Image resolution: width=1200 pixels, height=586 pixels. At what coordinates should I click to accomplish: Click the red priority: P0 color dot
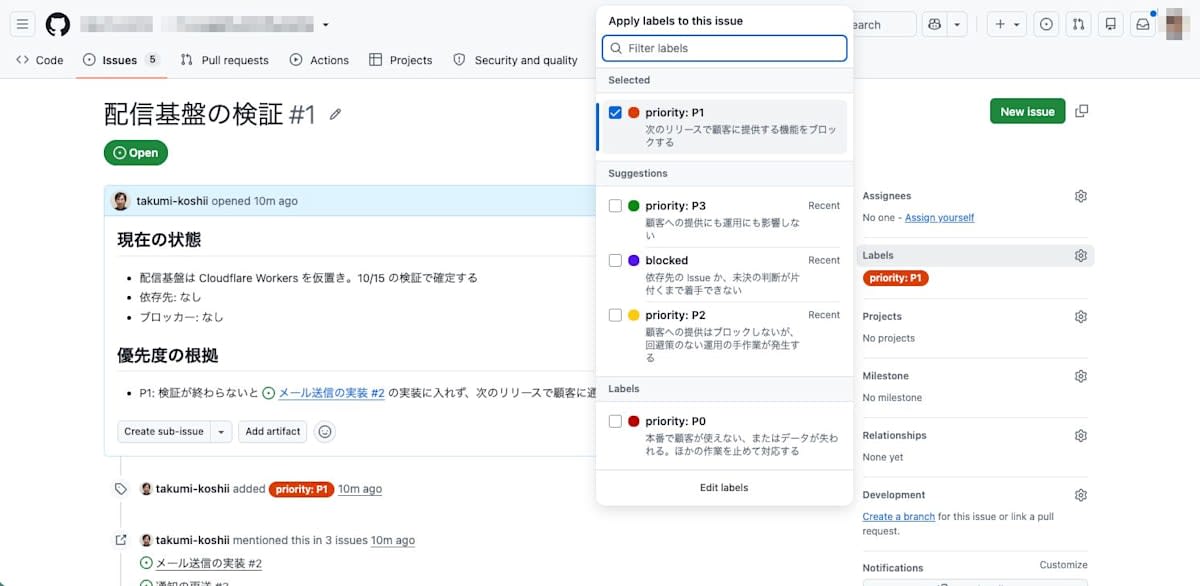pyautogui.click(x=634, y=421)
